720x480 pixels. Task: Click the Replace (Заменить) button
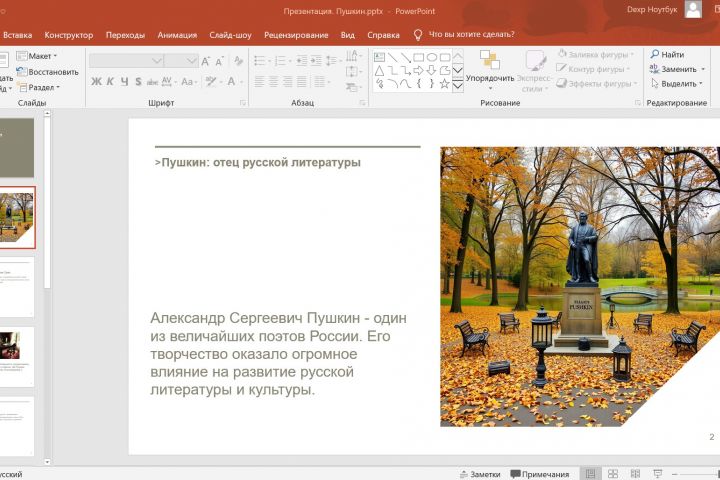point(678,70)
